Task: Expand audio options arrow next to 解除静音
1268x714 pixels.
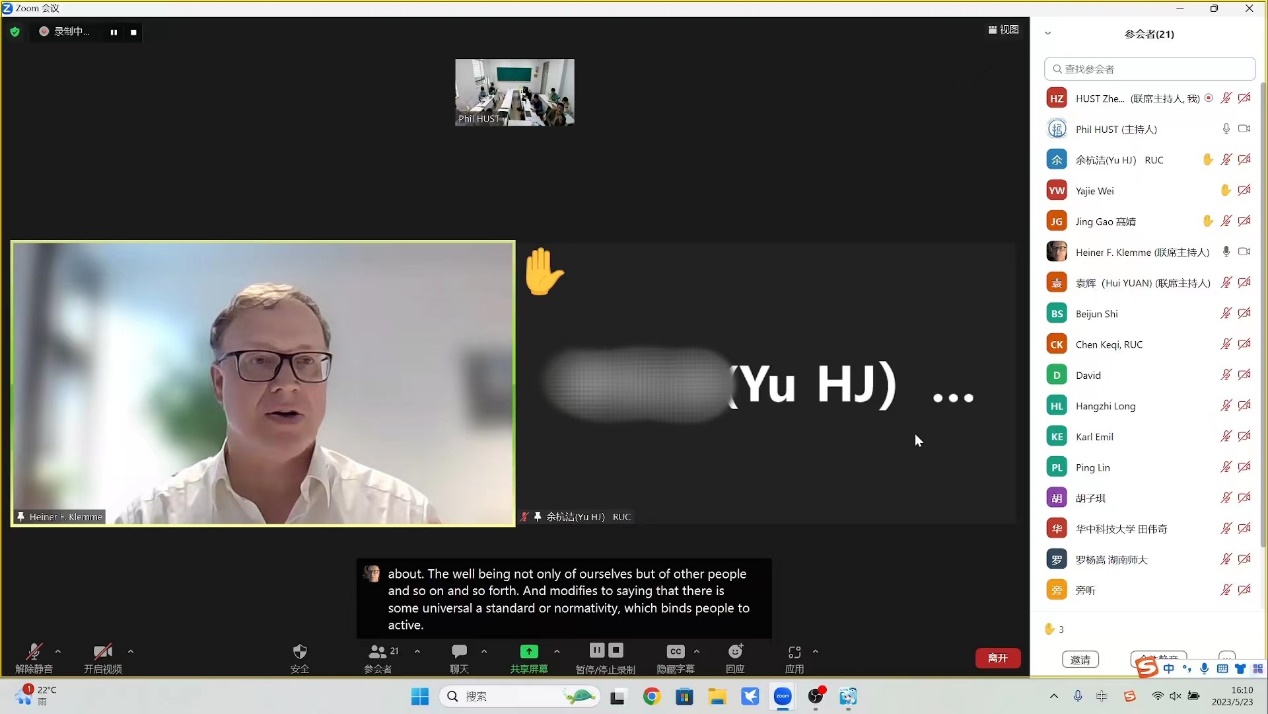Action: tap(58, 652)
